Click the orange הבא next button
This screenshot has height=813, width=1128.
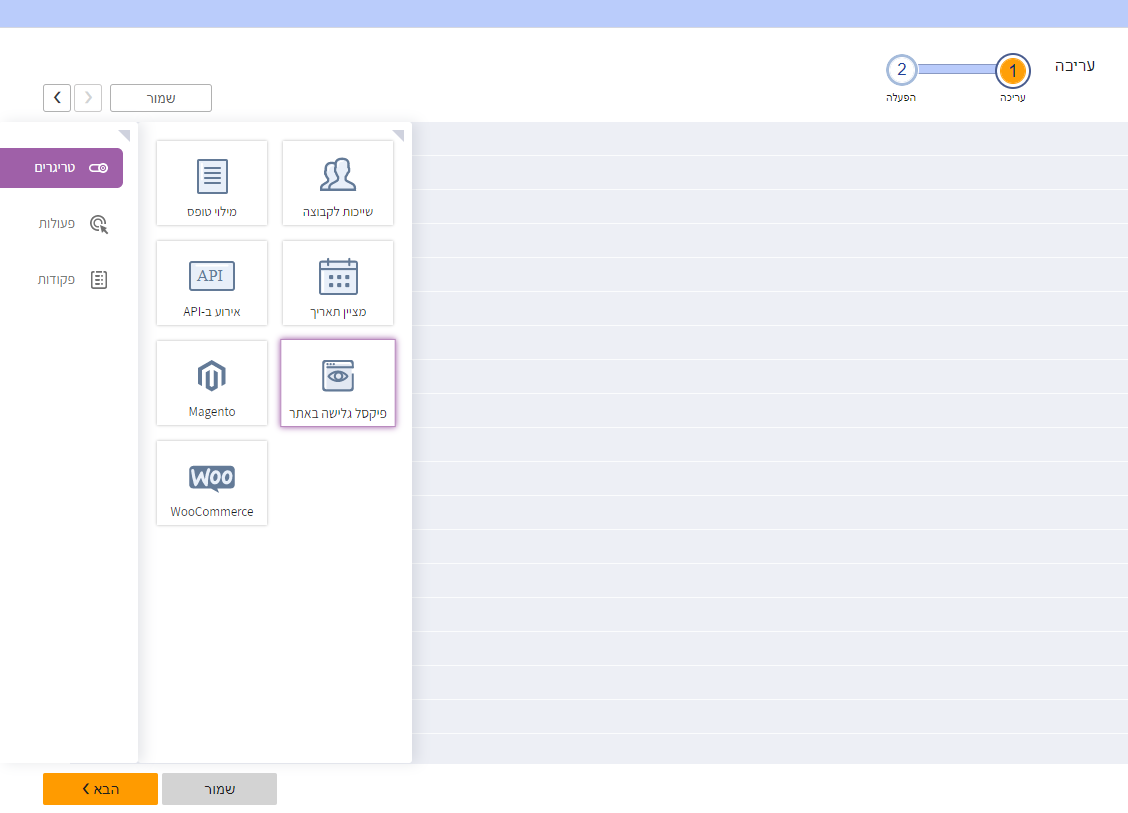click(x=100, y=789)
